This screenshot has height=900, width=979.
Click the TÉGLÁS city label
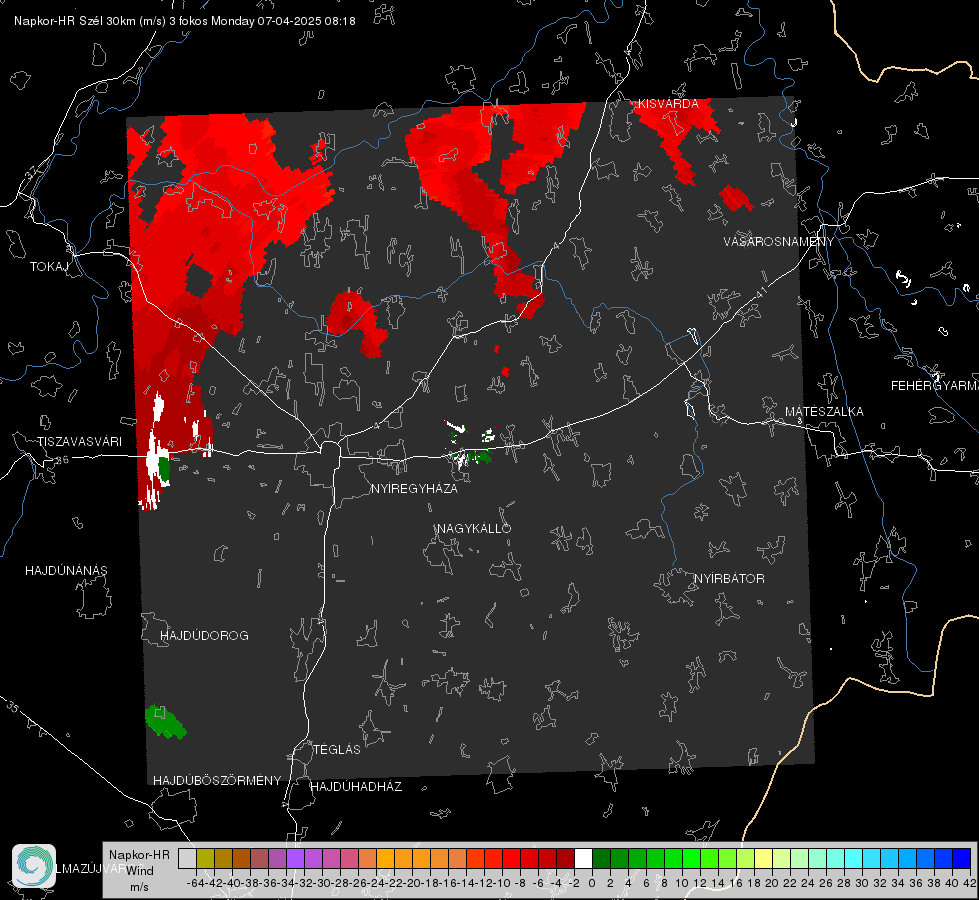[337, 749]
